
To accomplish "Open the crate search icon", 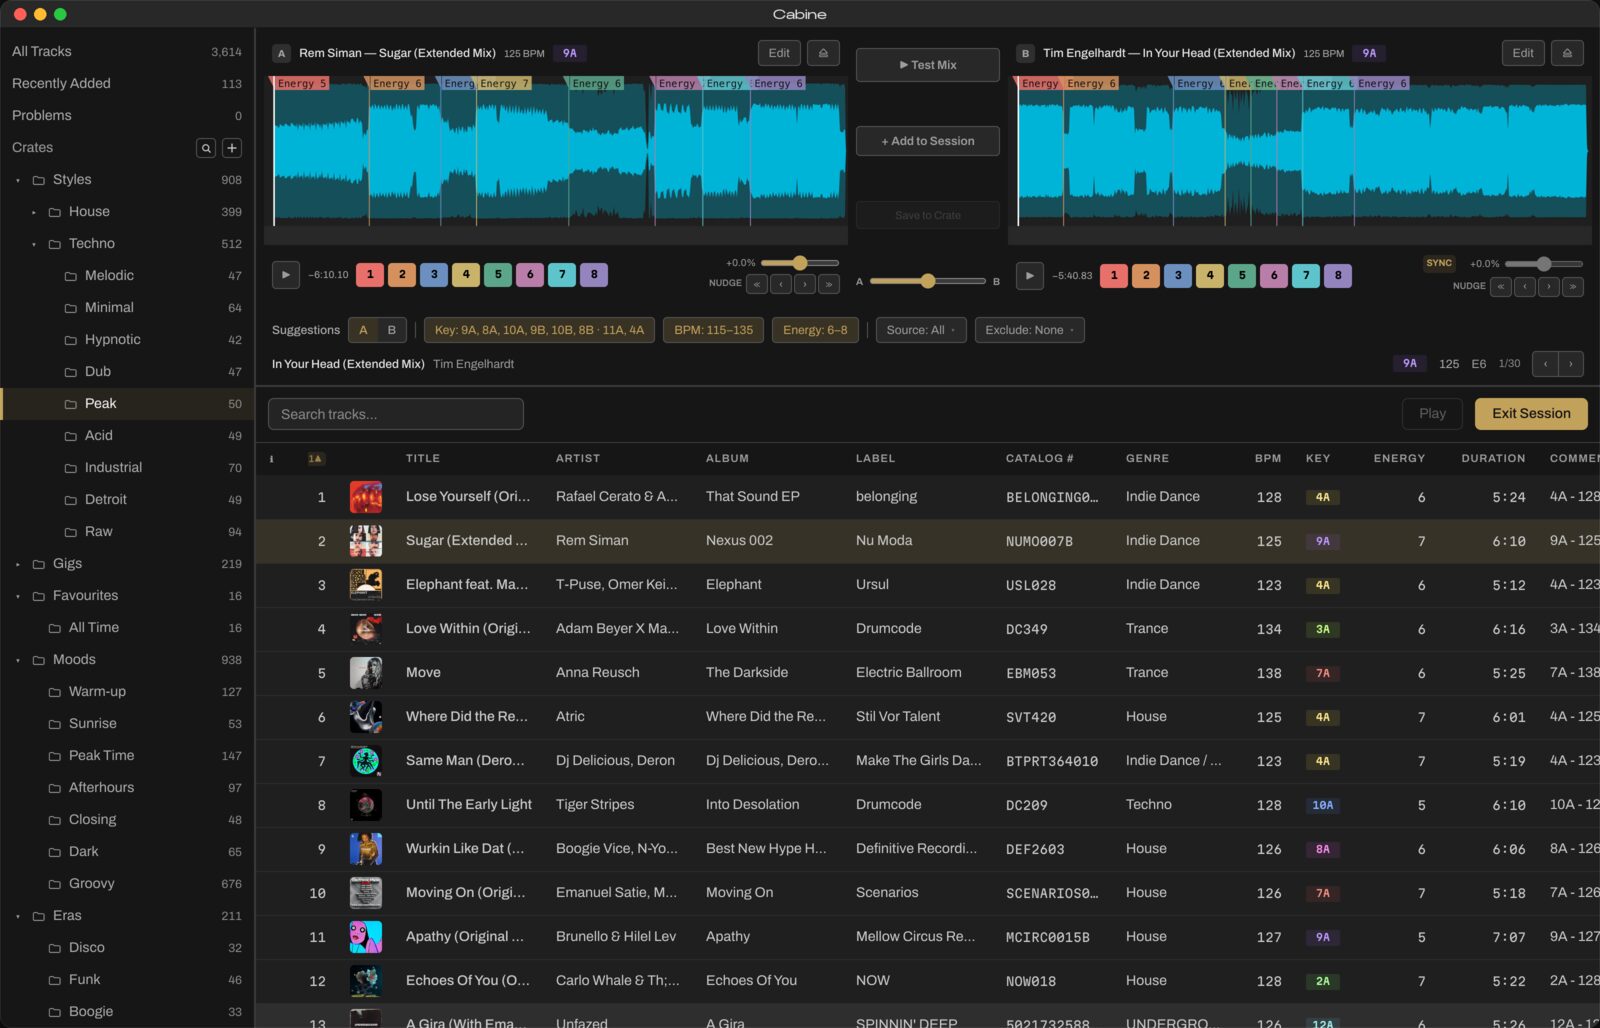I will [x=206, y=148].
